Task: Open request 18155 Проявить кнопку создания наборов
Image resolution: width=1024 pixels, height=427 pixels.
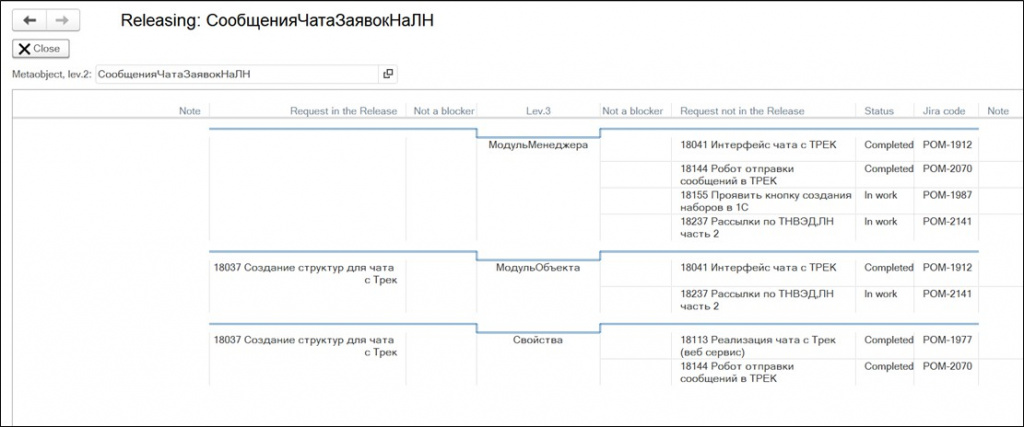Action: pyautogui.click(x=765, y=201)
